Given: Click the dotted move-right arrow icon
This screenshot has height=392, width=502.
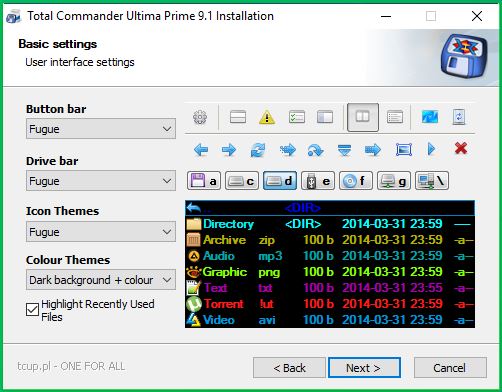Looking at the screenshot, I should [288, 150].
